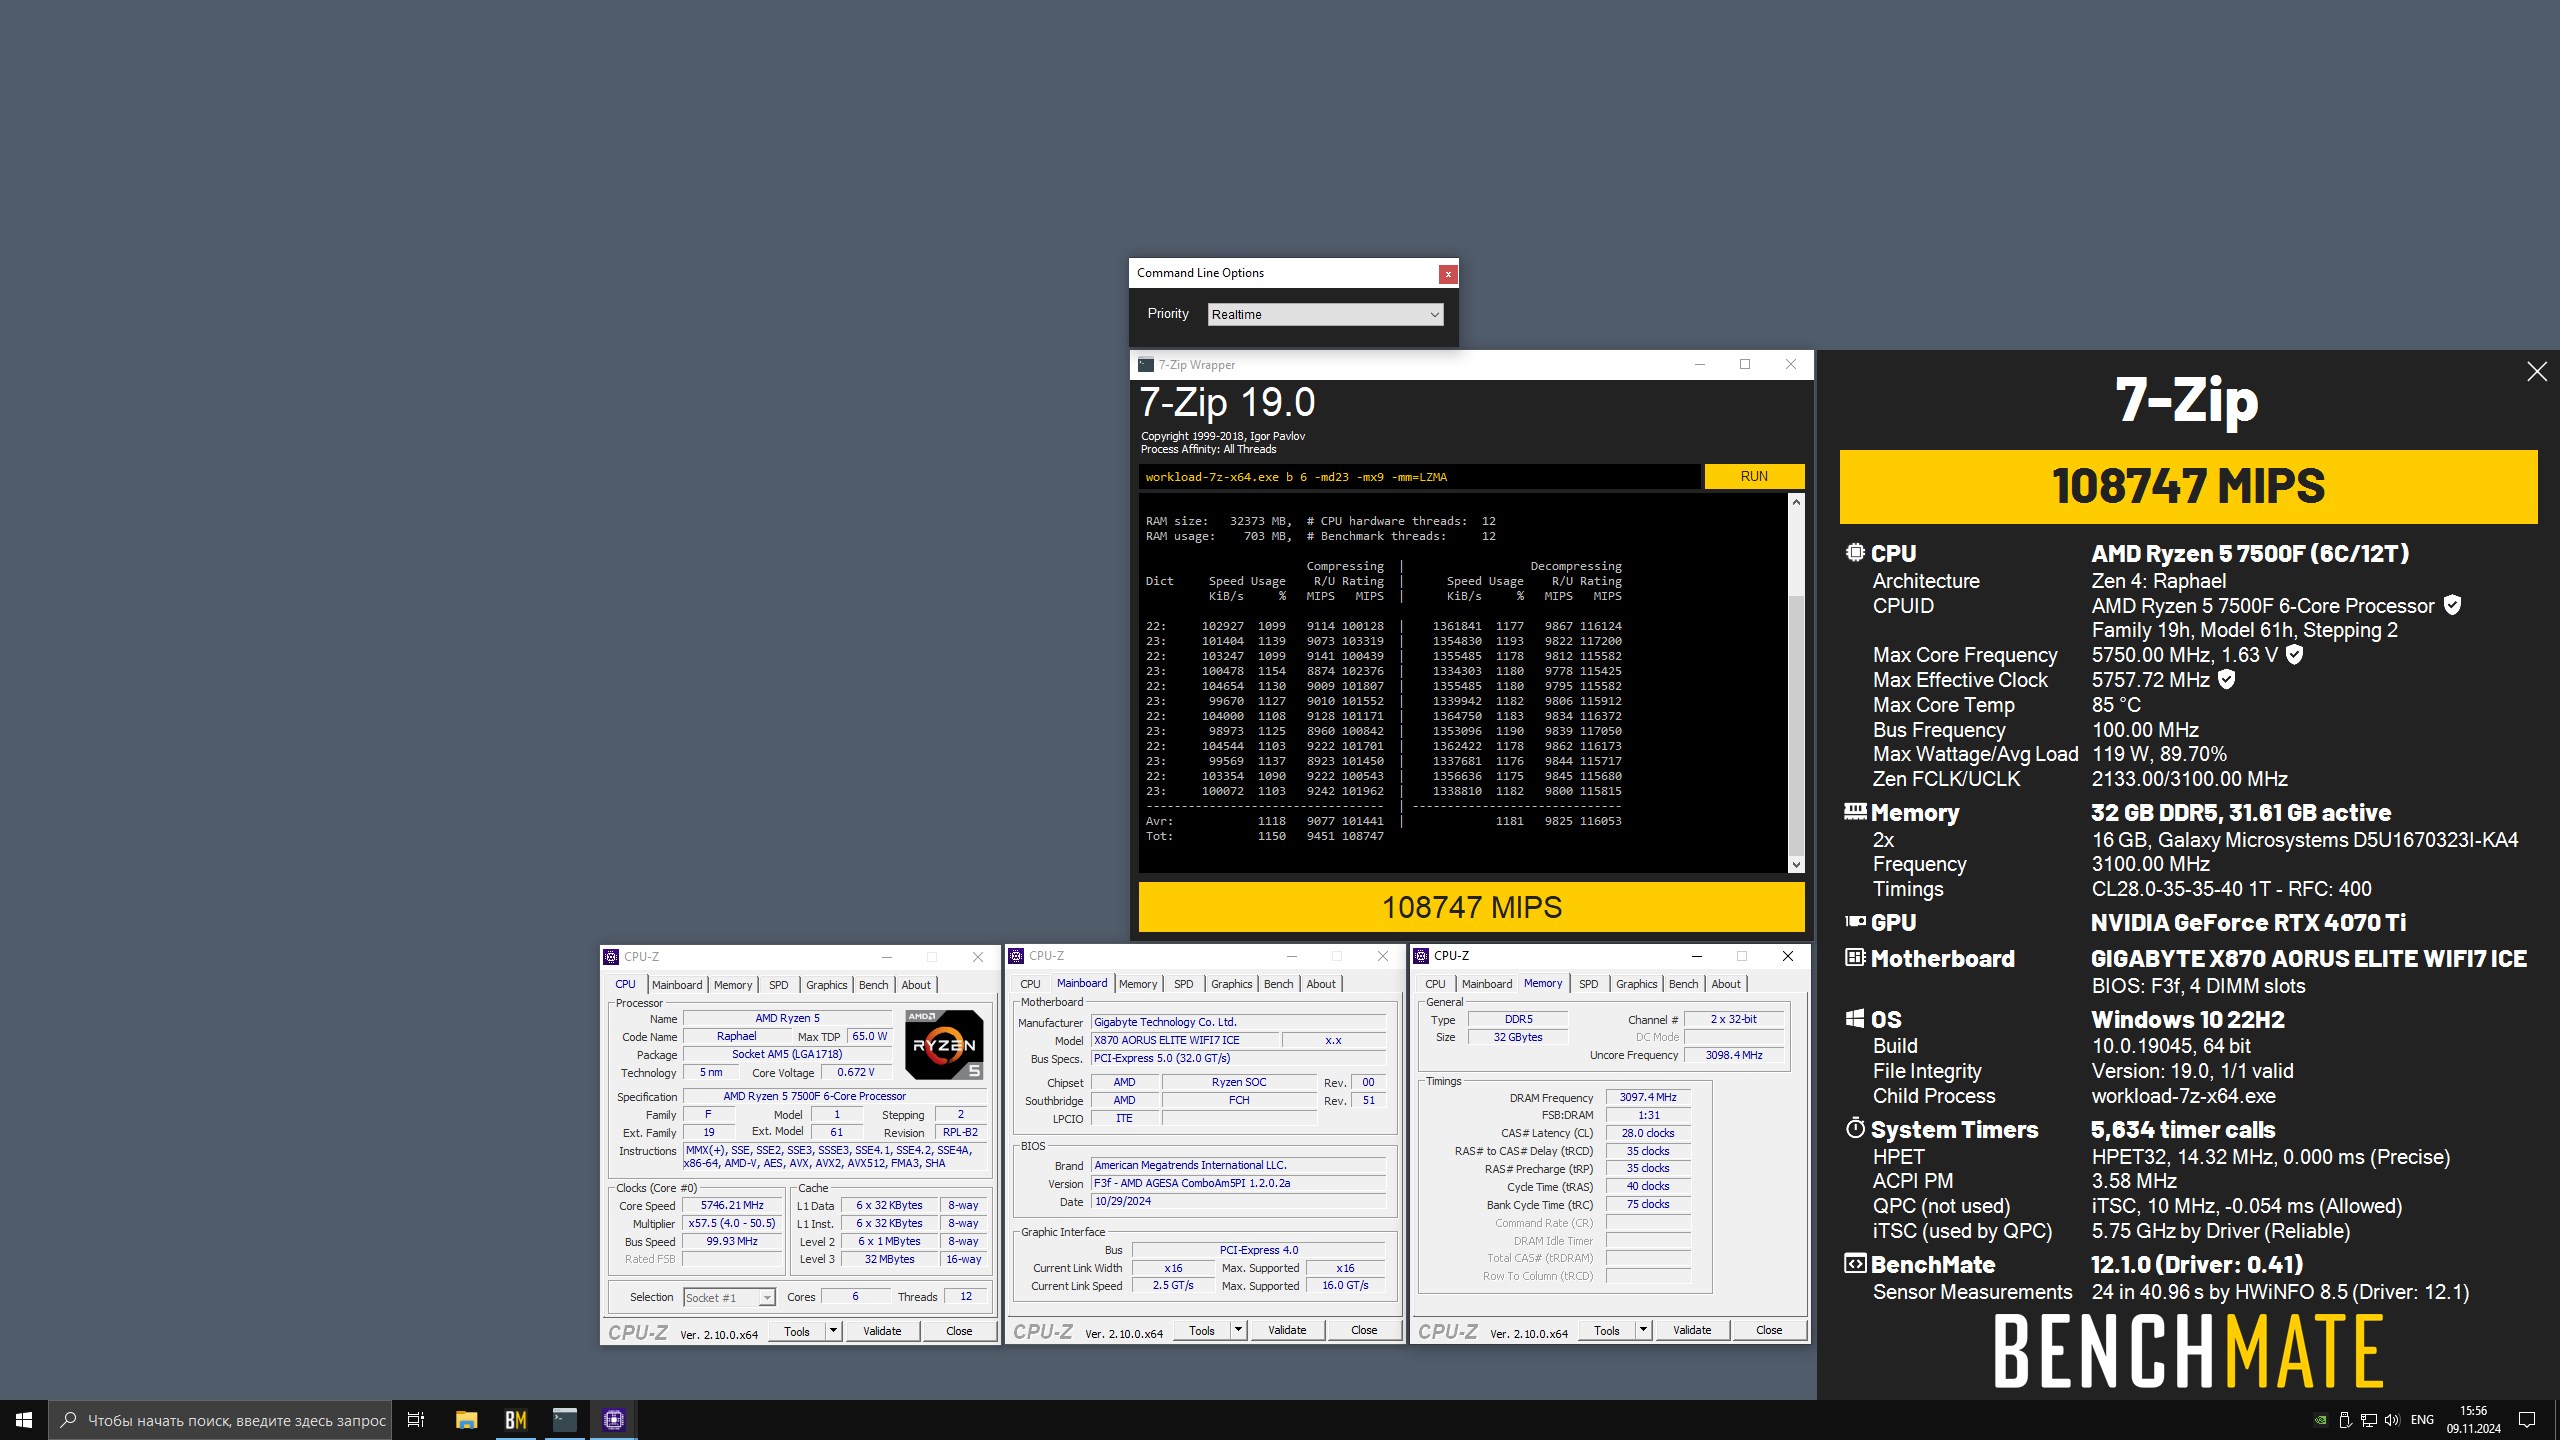The height and width of the screenshot is (1440, 2560).
Task: Click Validate in the left CPU-Z window
Action: [882, 1331]
